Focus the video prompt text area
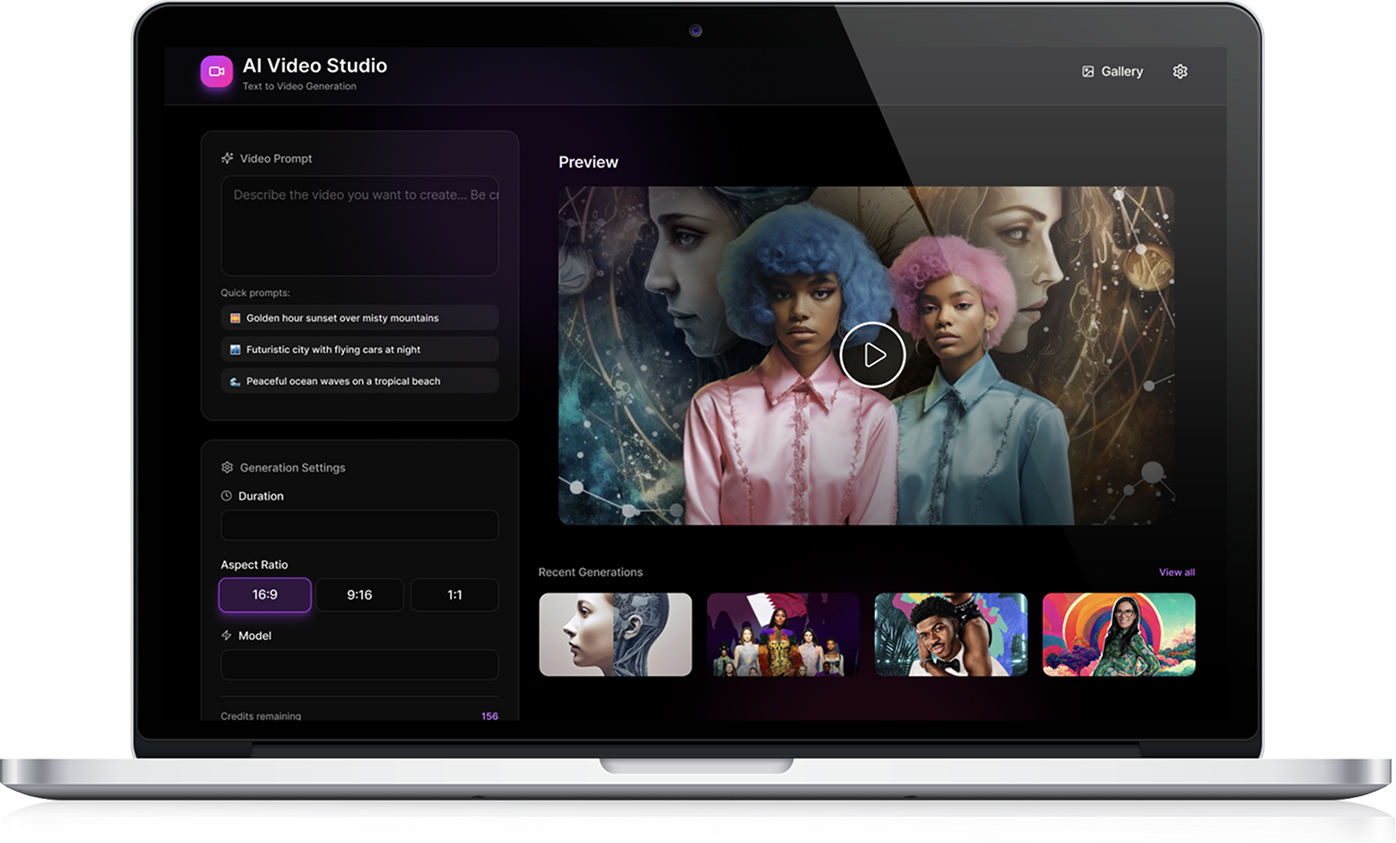 click(359, 227)
